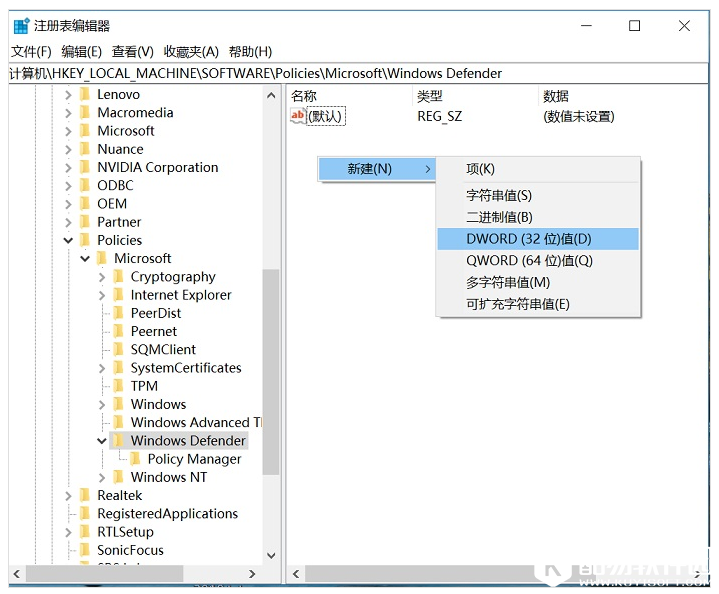Select the (默认) value entry

(x=326, y=116)
